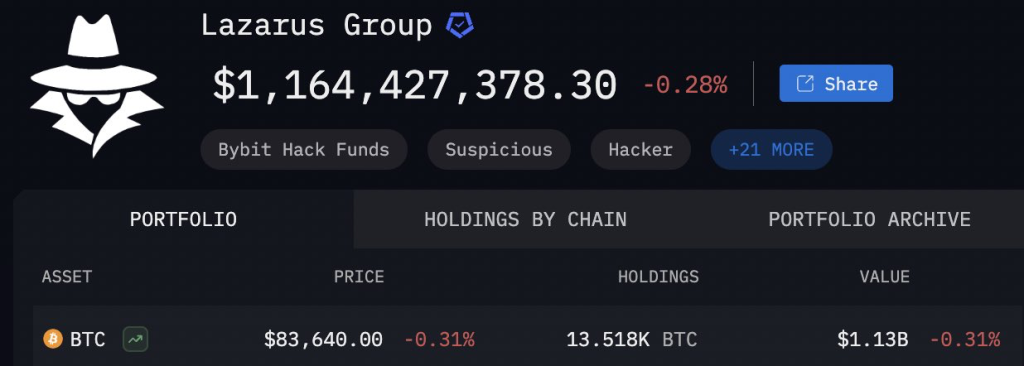Click the Lazarus Group hacker avatar icon
Viewport: 1024px width, 366px height.
click(x=96, y=85)
